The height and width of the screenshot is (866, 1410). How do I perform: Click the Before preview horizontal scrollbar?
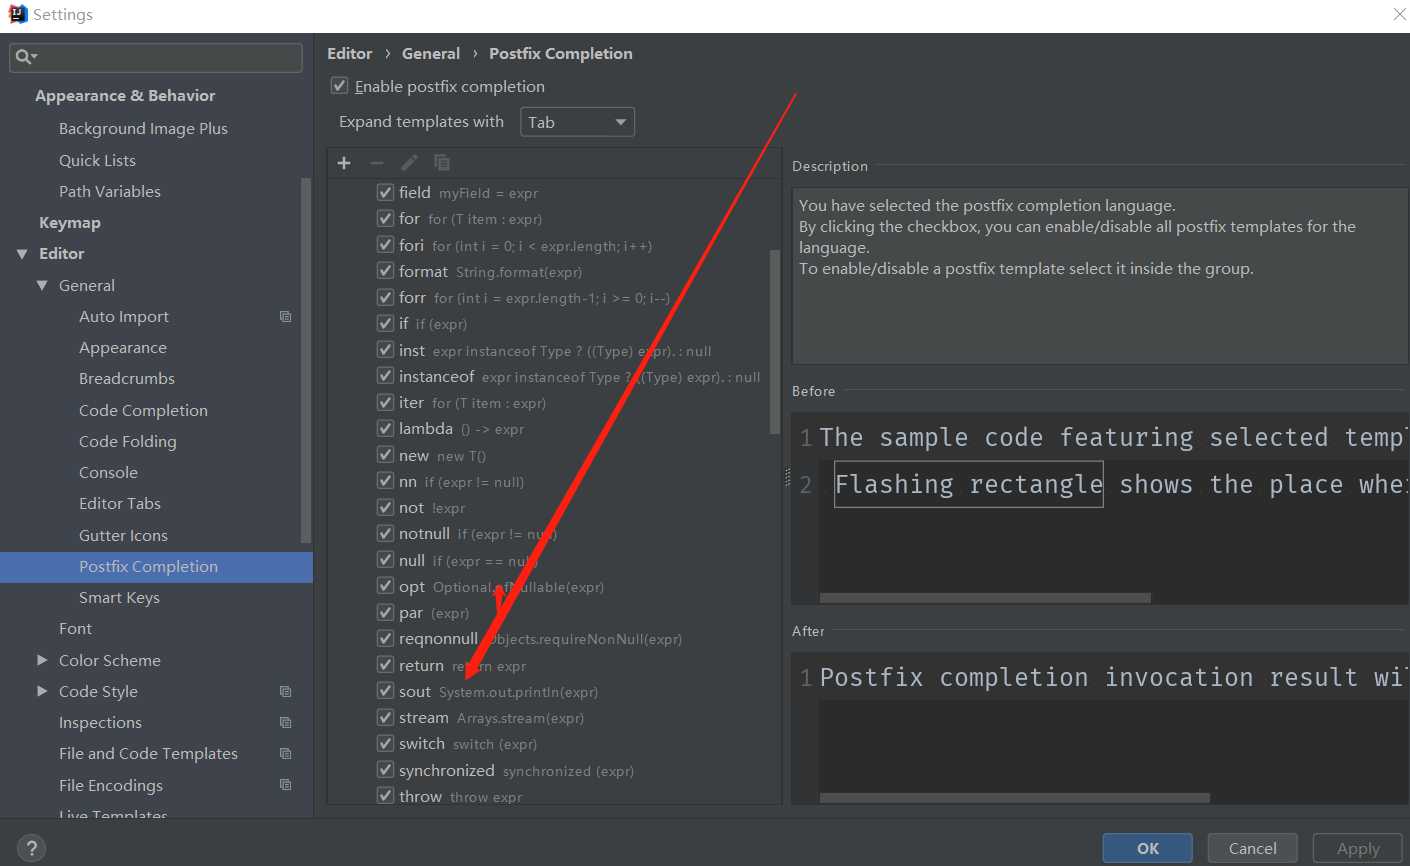click(984, 598)
